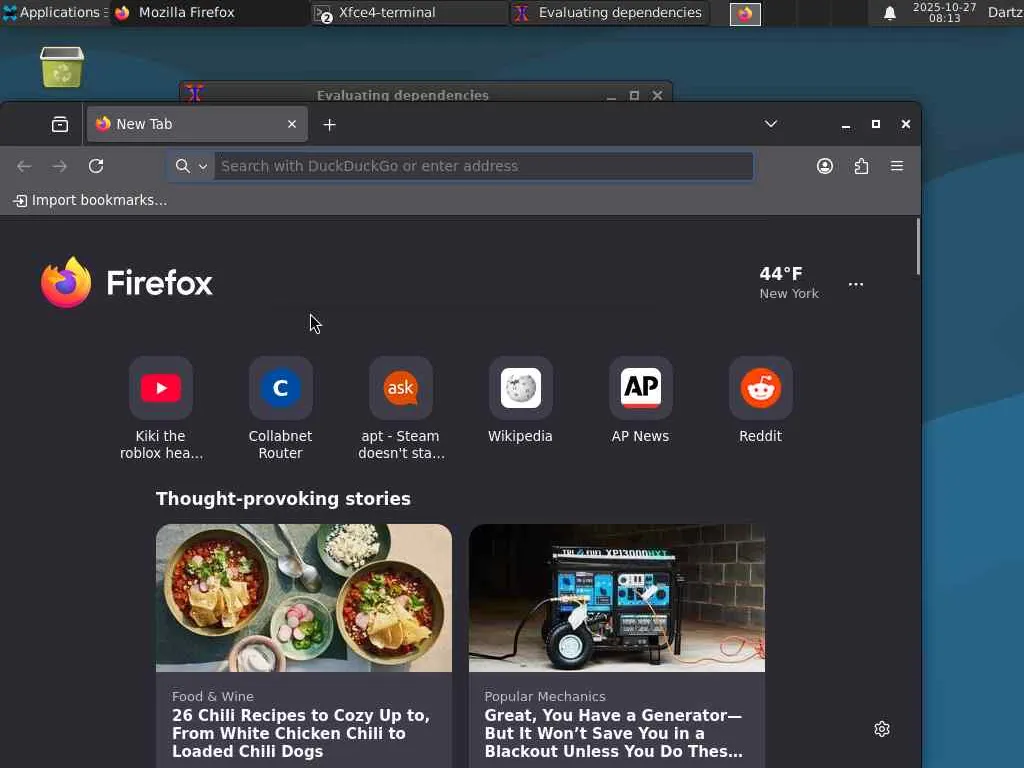
Task: Open the 26 Chili Recipes story headline
Action: tap(301, 733)
